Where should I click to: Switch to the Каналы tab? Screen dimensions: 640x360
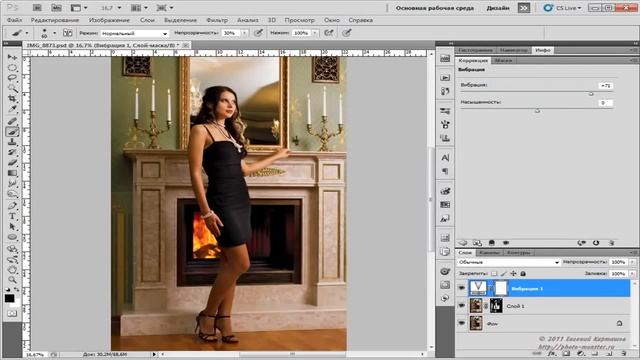489,253
